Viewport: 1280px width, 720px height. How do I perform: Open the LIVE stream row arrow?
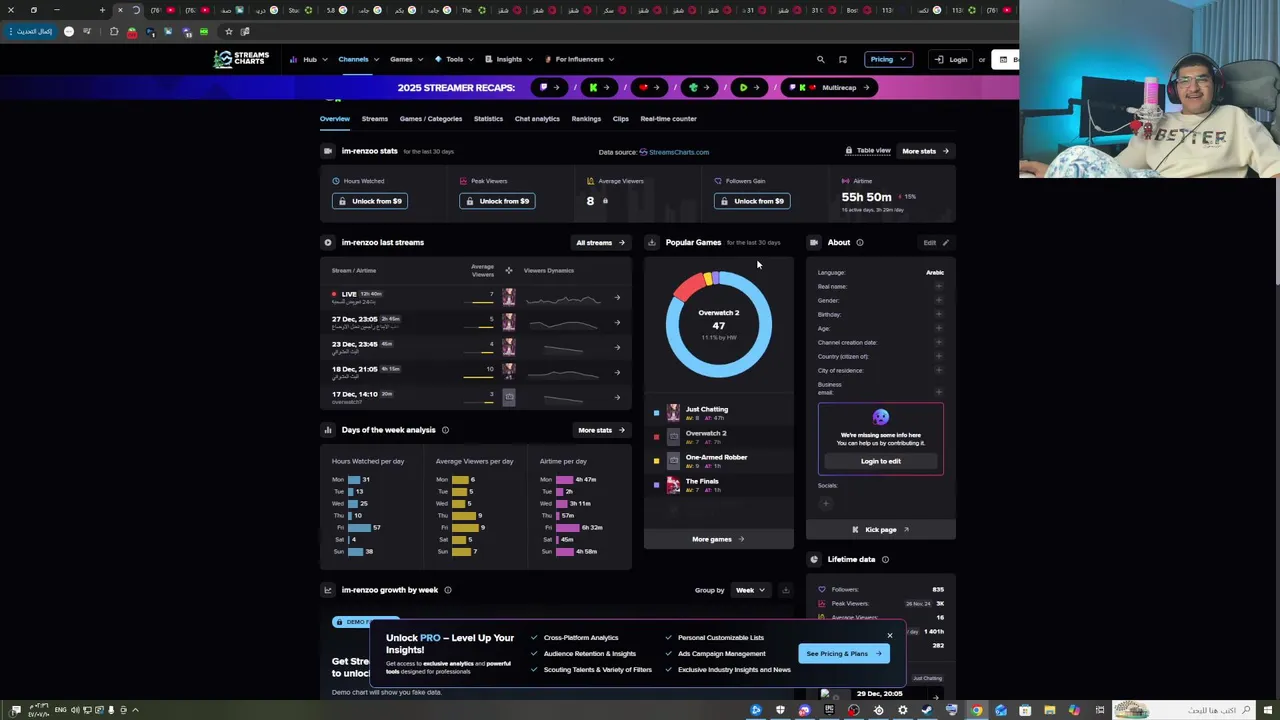[x=617, y=298]
